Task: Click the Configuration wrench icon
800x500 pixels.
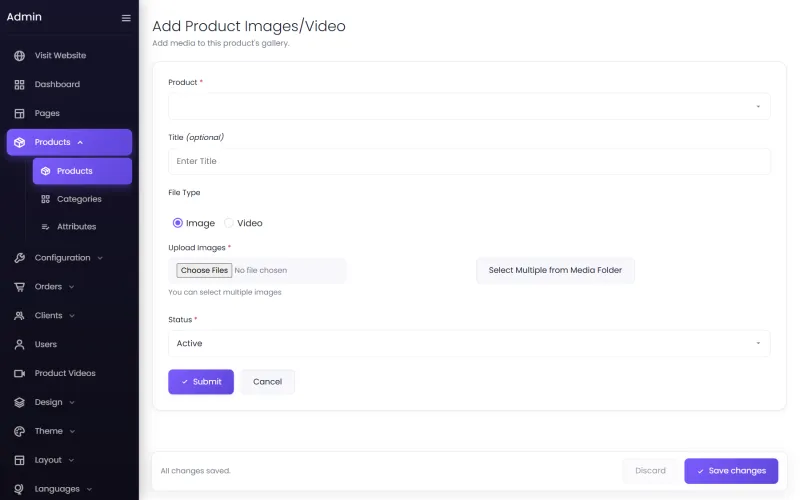Action: point(19,258)
